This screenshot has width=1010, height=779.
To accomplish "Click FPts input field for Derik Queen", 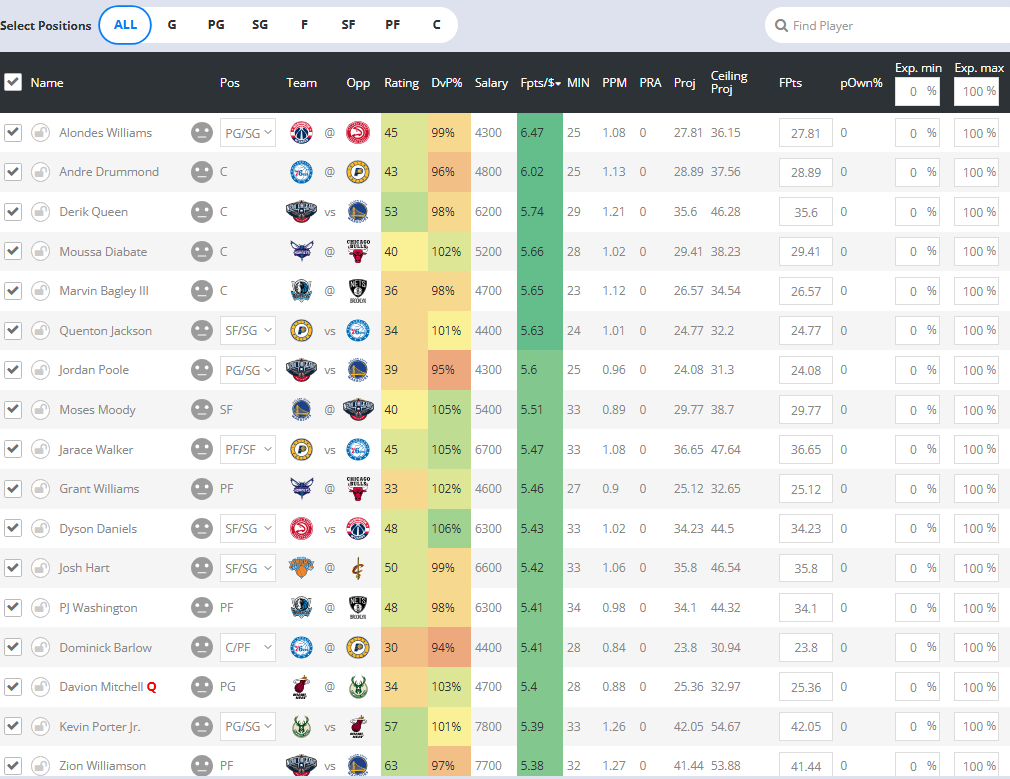I will click(x=805, y=212).
